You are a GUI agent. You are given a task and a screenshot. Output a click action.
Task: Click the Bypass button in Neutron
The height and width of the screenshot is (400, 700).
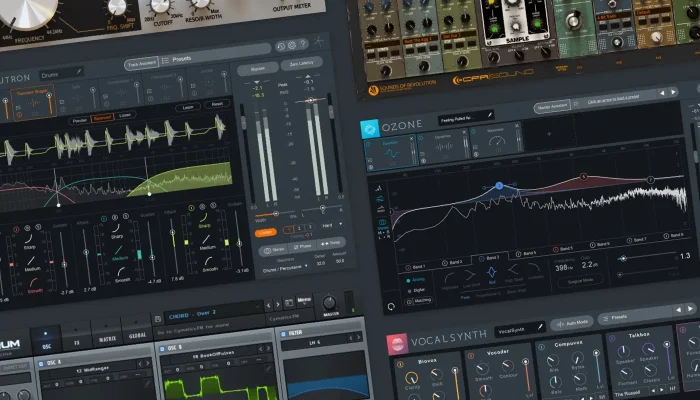pyautogui.click(x=258, y=69)
